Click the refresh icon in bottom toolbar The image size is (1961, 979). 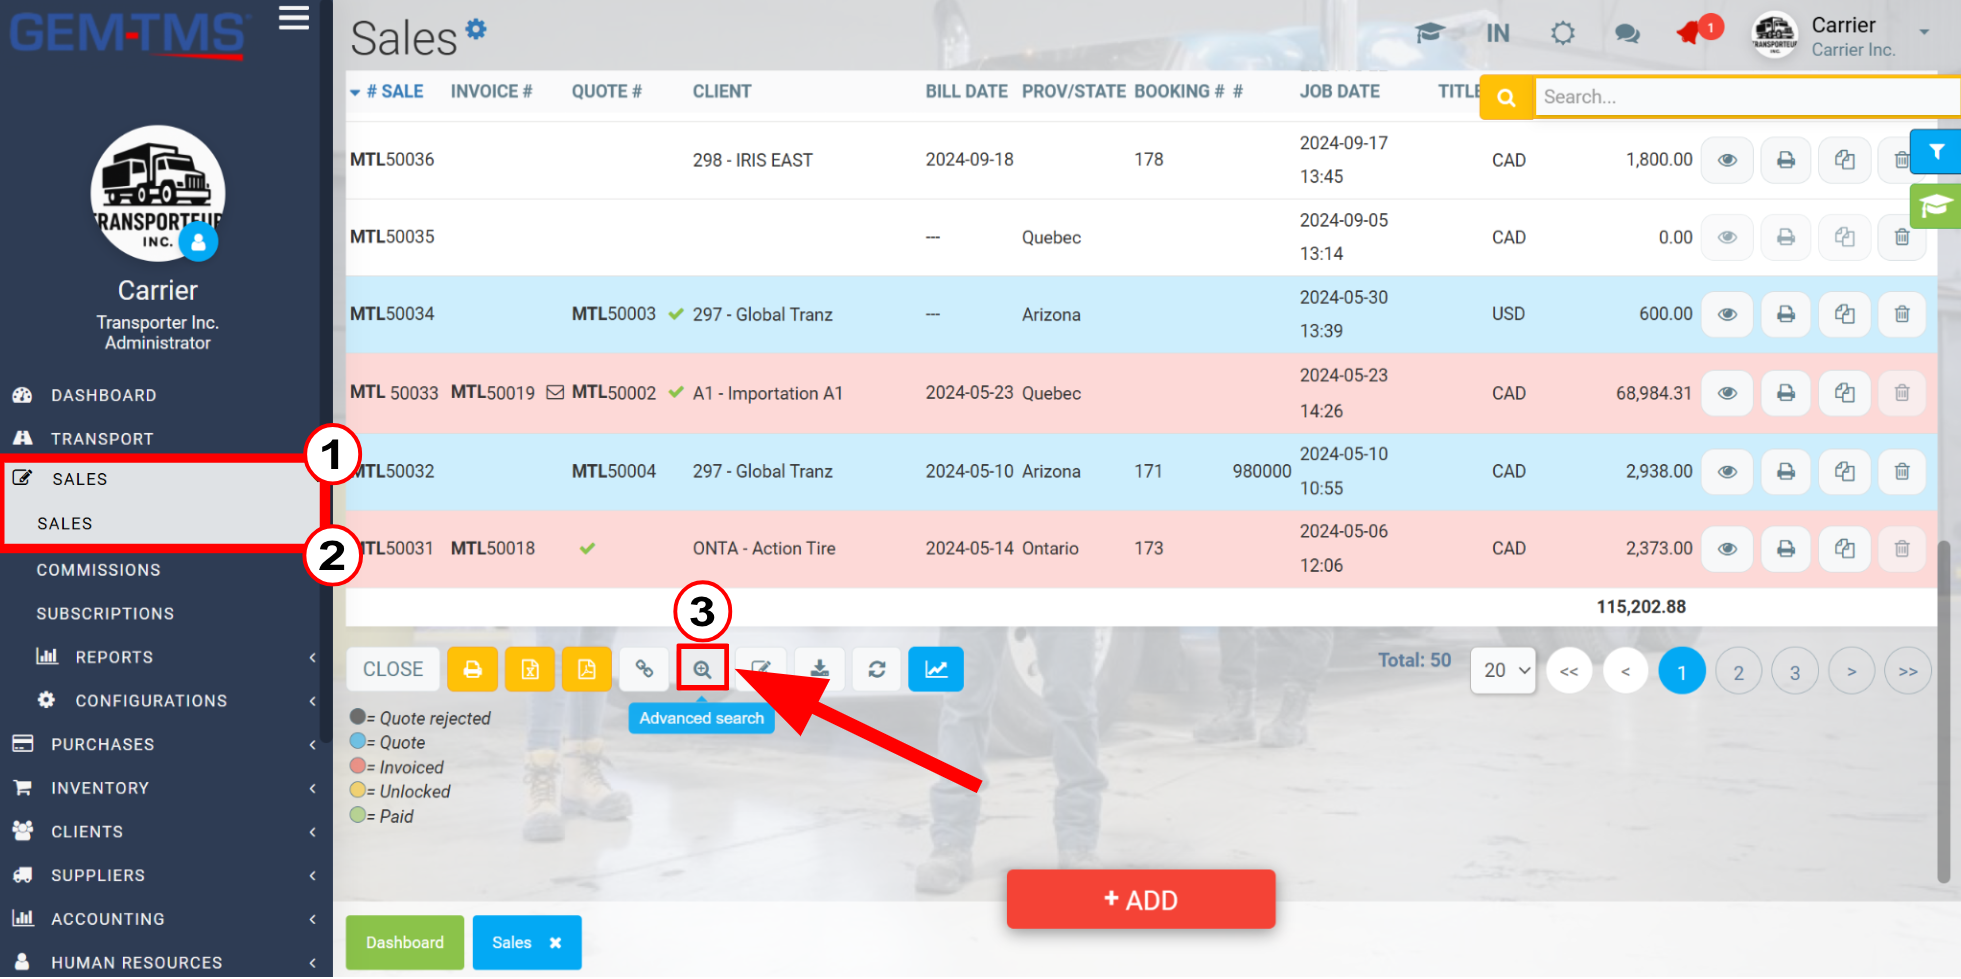(x=877, y=669)
